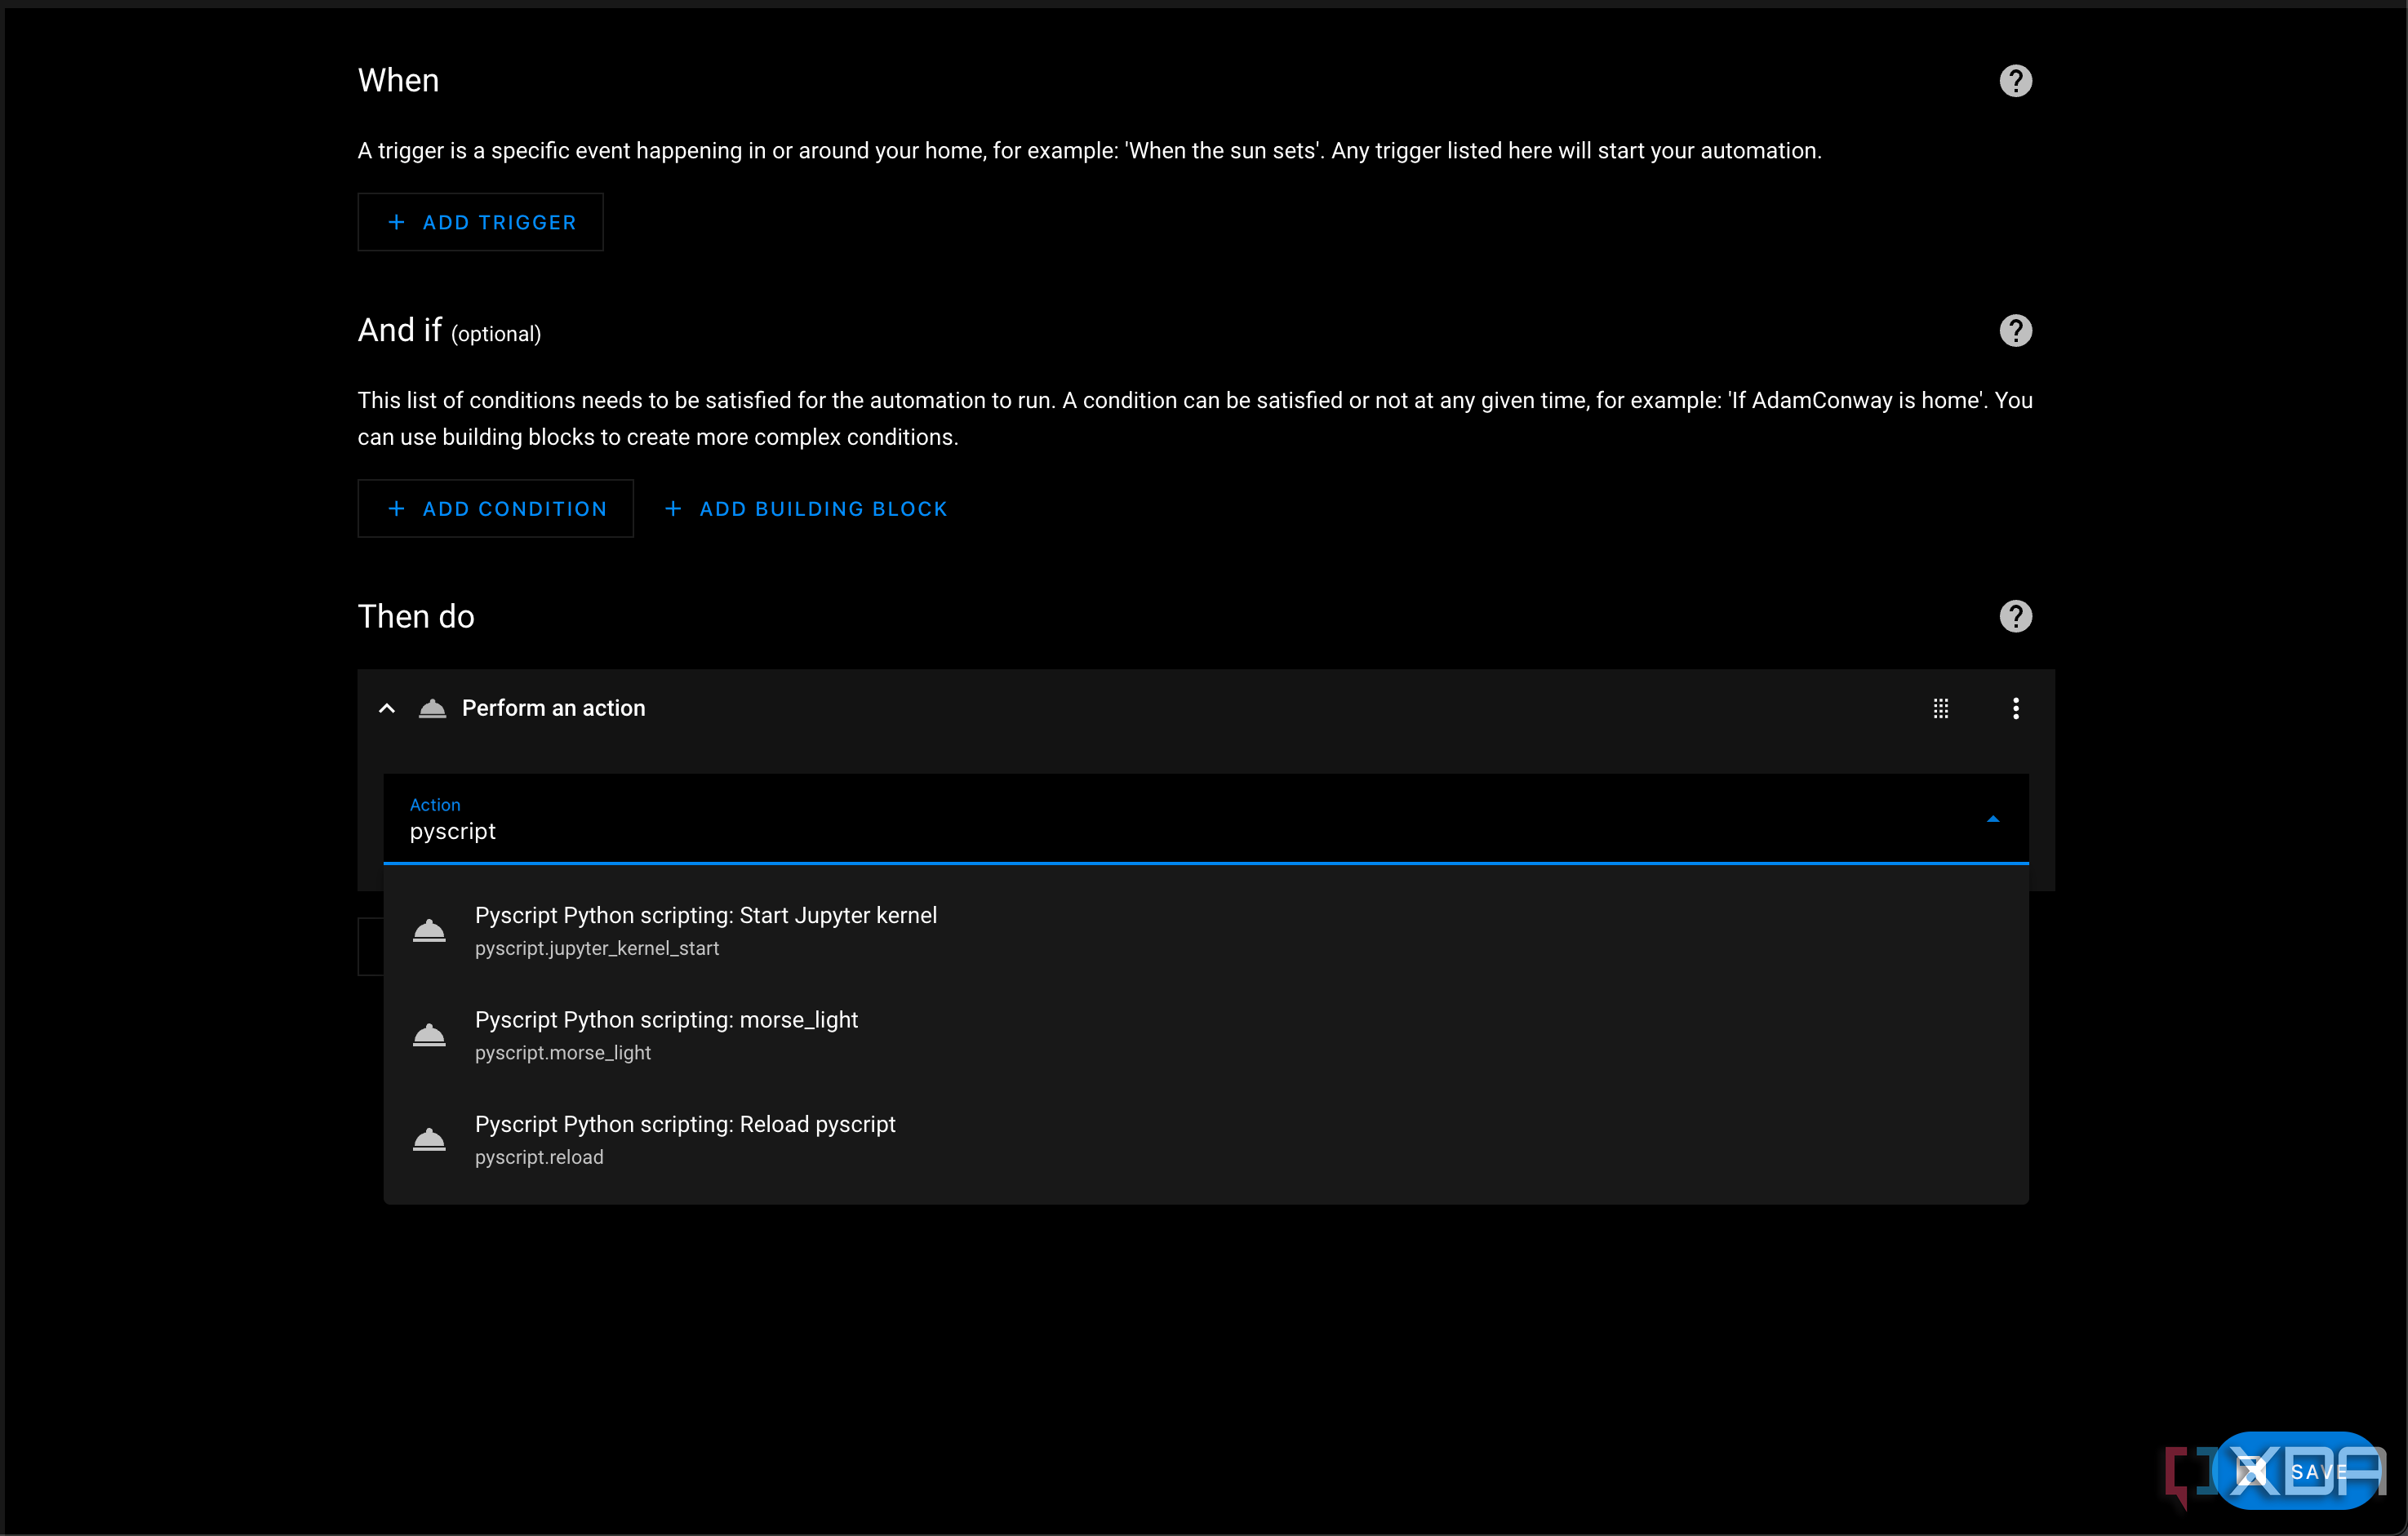Close the Action dropdown using the arrow

coord(1992,819)
